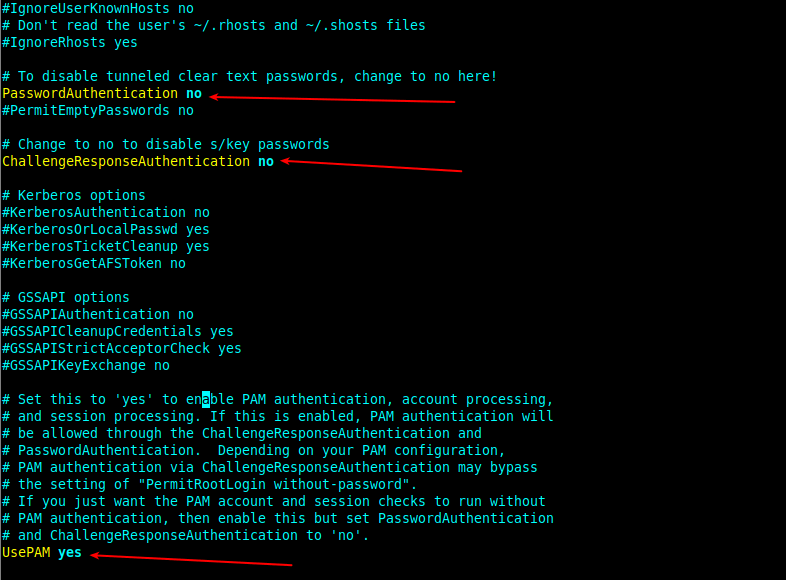Screen dimensions: 786x580
Task: Click the '# Kerberos options' comment
Action: pyautogui.click(x=74, y=195)
